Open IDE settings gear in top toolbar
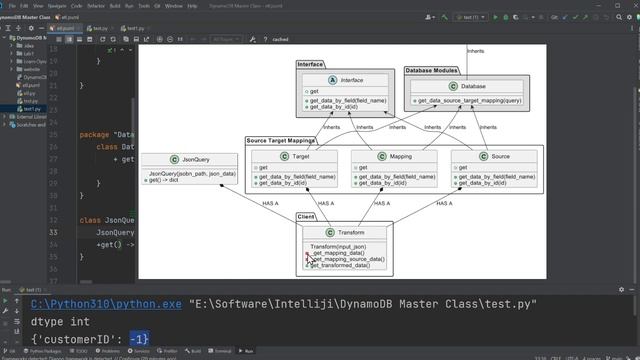 pos(629,17)
